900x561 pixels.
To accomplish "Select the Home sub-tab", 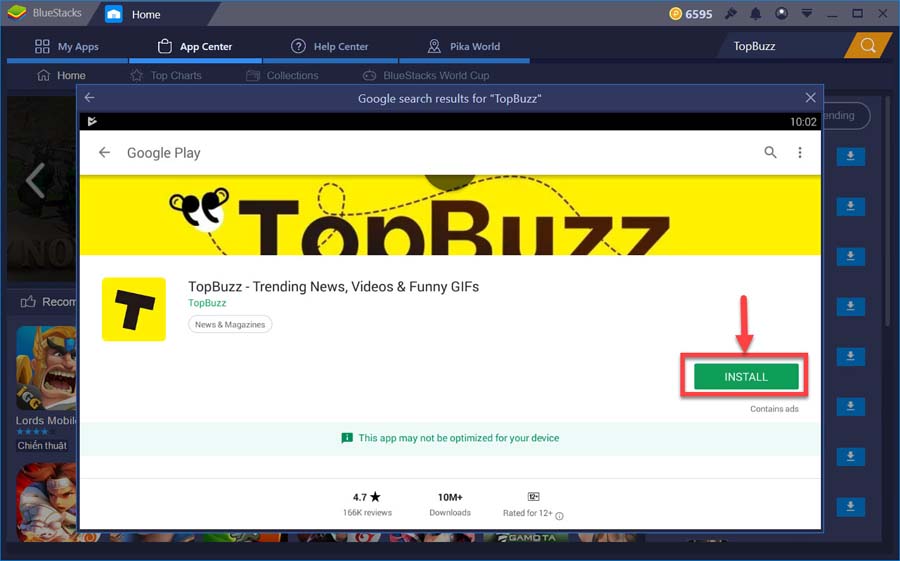I will point(61,75).
